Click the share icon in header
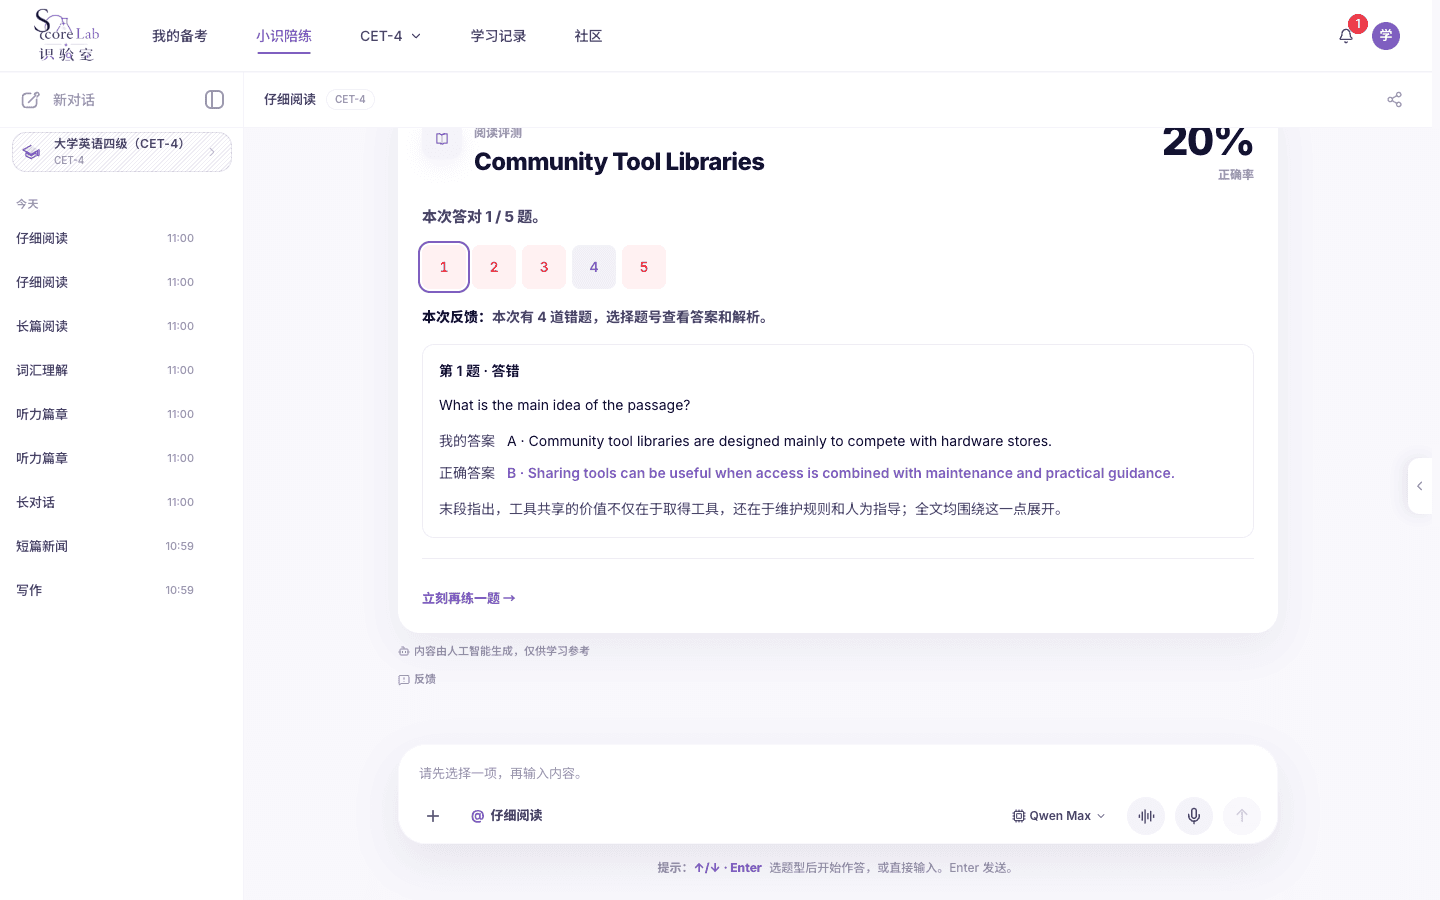Screen dimensions: 1440x900 coord(1394,99)
